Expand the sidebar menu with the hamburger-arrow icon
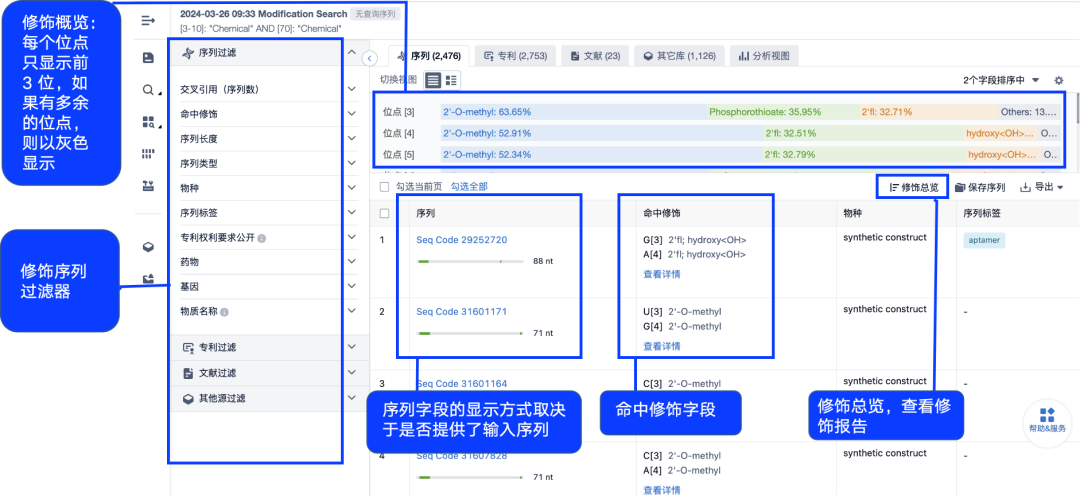Screen dimensions: 1080x496 pos(149,21)
